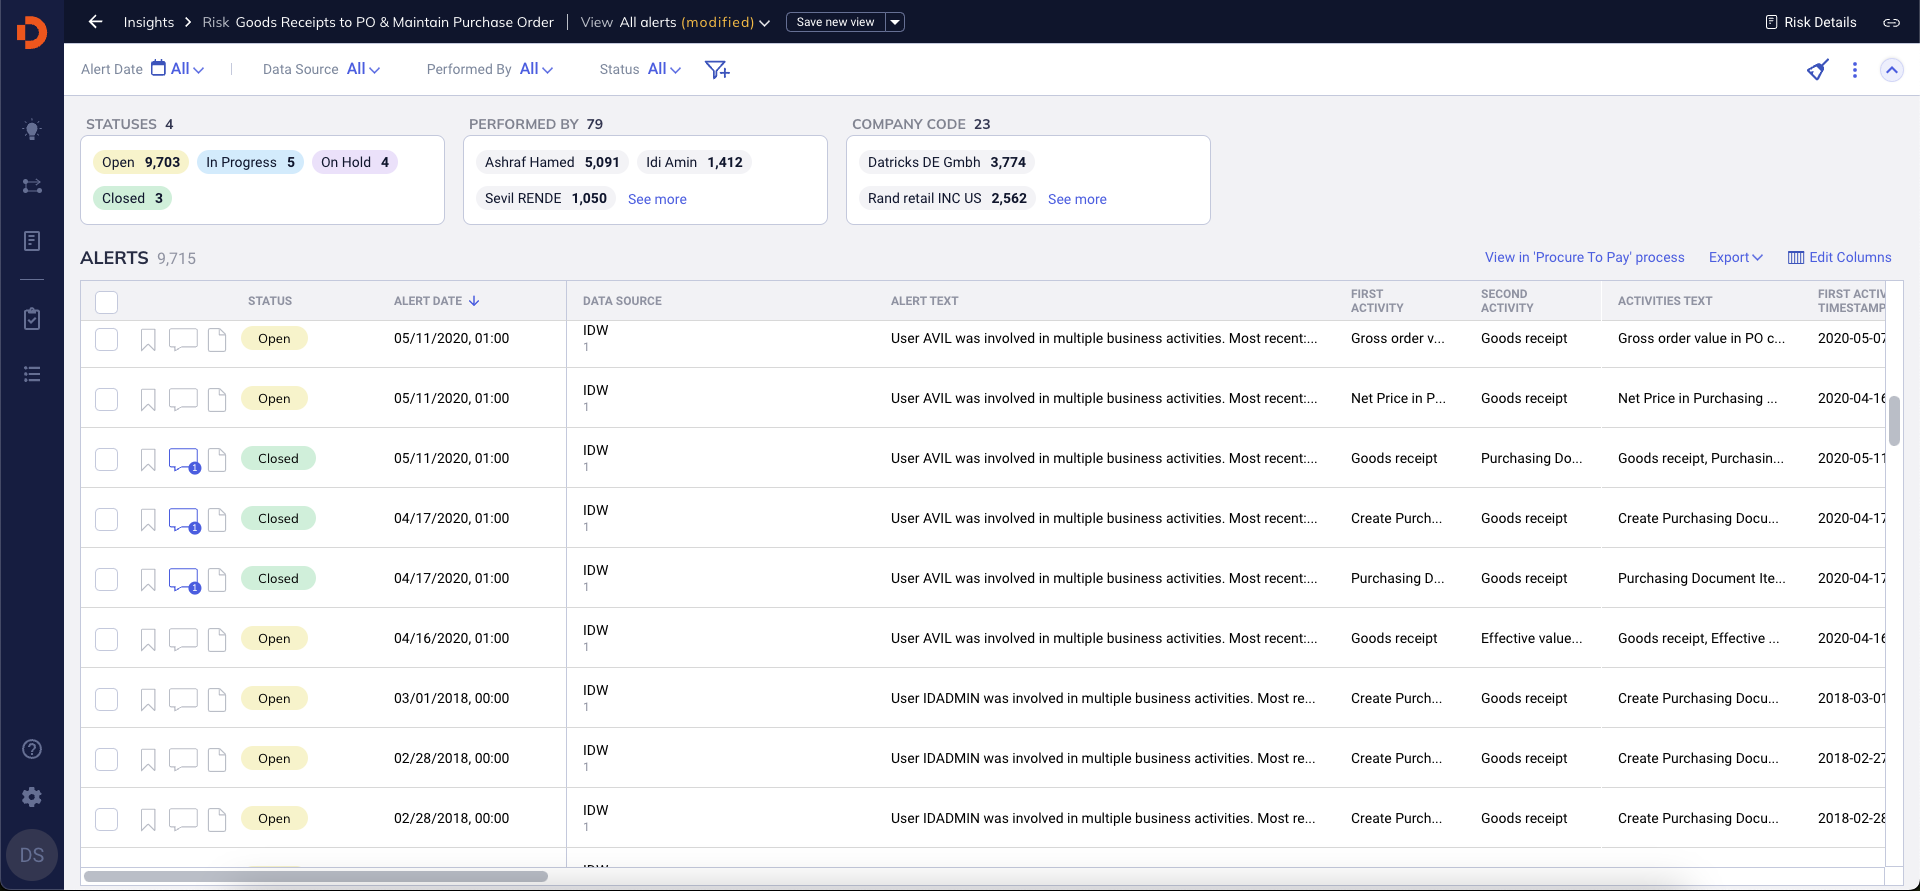Viewport: 1920px width, 891px height.
Task: Expand the Save new view arrow
Action: (x=895, y=22)
